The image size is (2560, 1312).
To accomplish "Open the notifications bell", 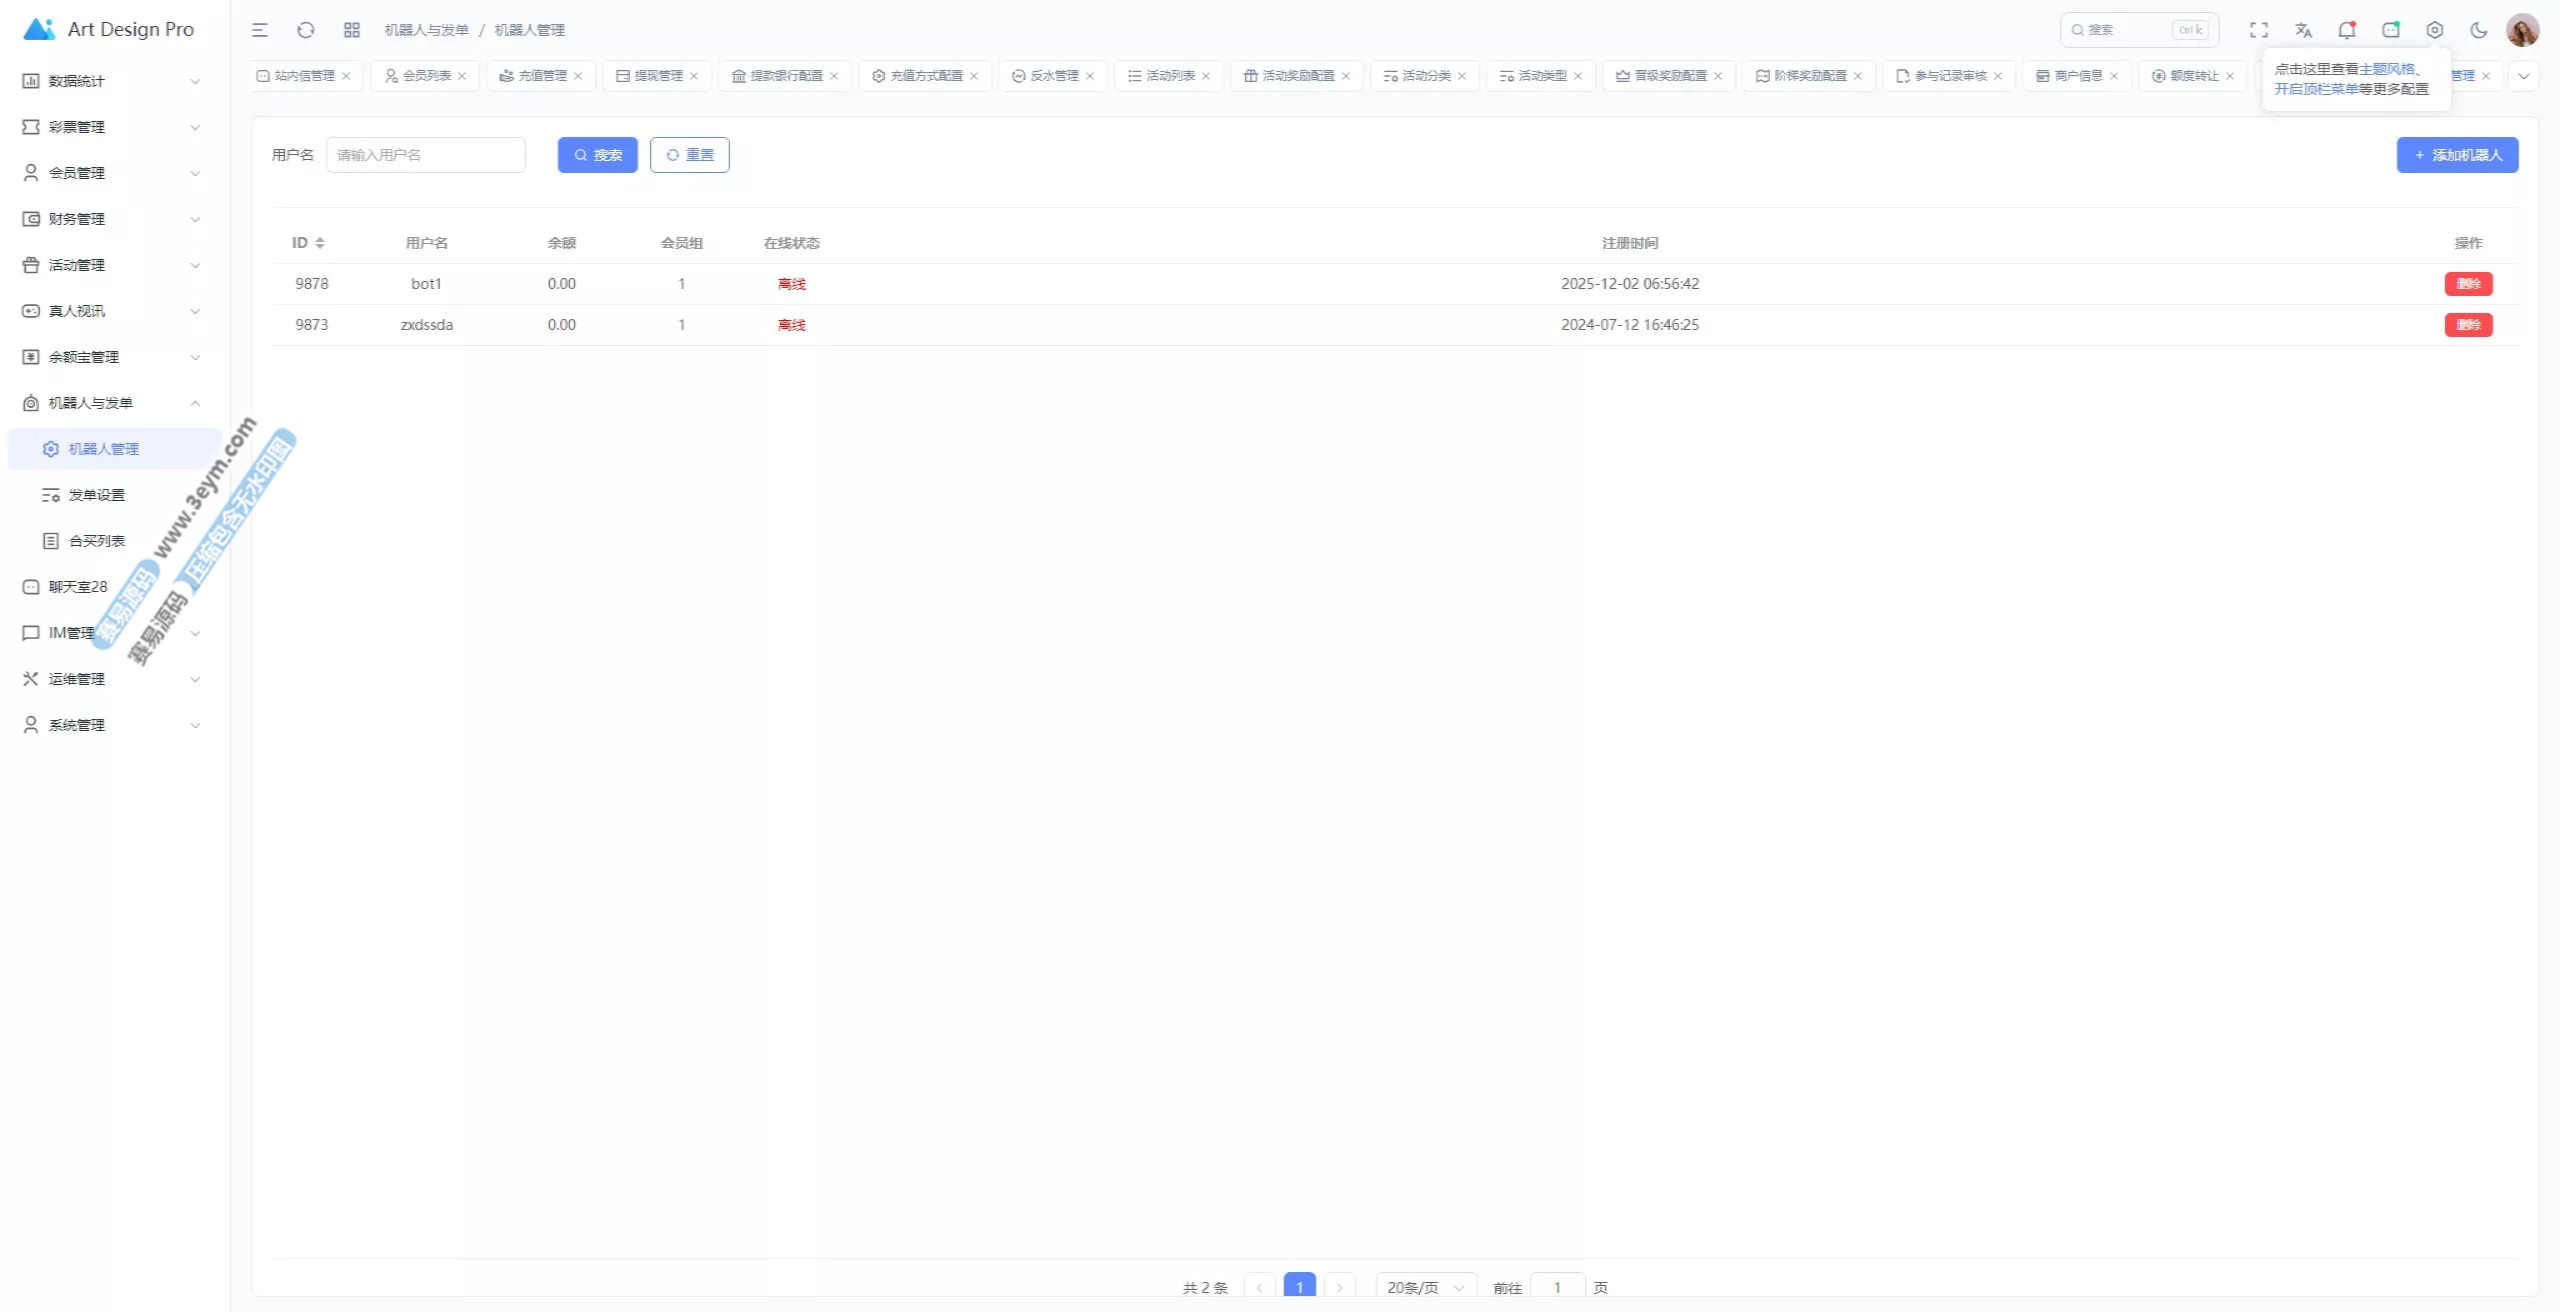I will 2346,30.
